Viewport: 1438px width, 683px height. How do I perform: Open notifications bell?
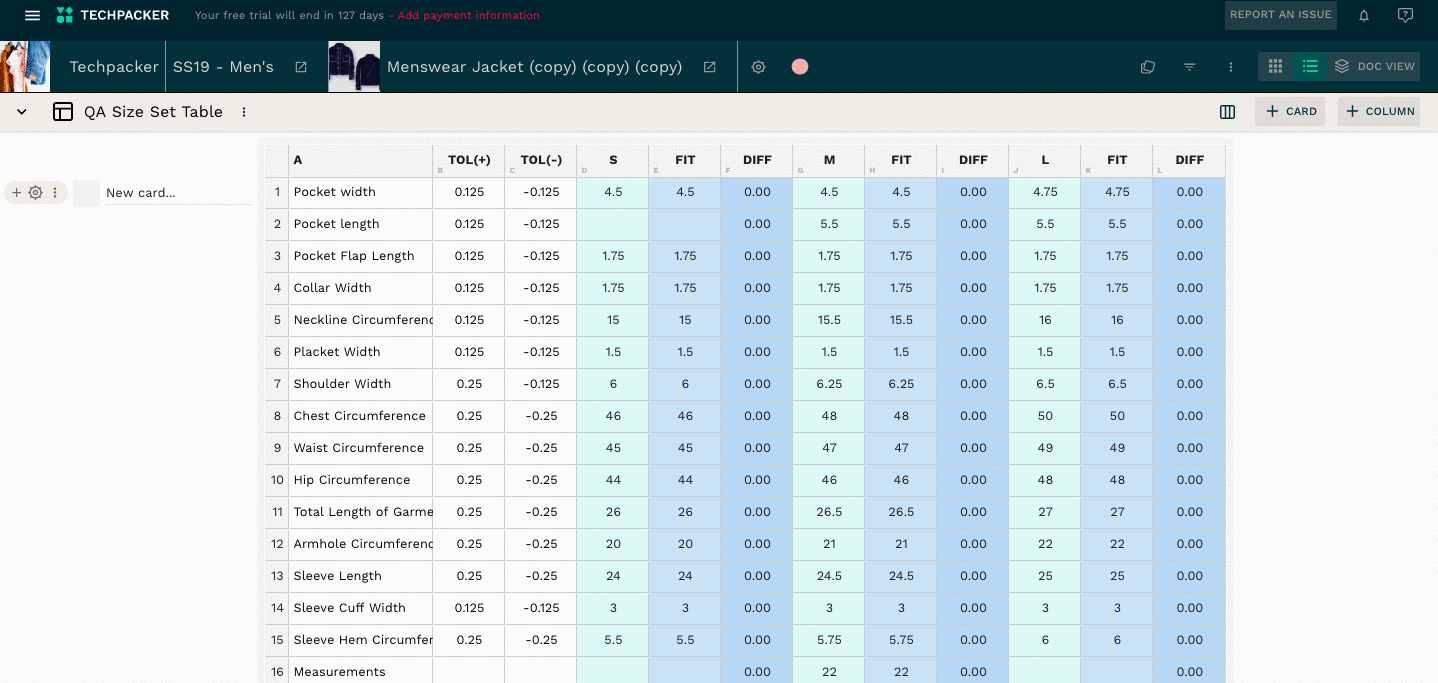click(x=1364, y=15)
